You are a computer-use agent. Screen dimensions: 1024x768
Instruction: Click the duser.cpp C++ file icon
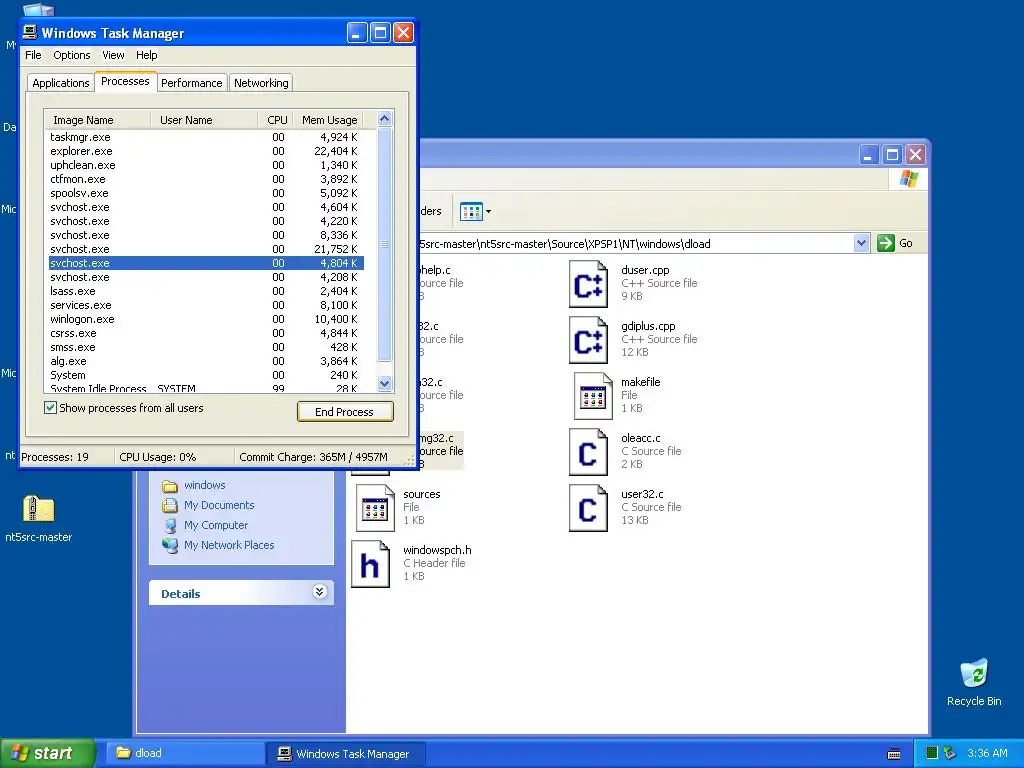coord(588,283)
